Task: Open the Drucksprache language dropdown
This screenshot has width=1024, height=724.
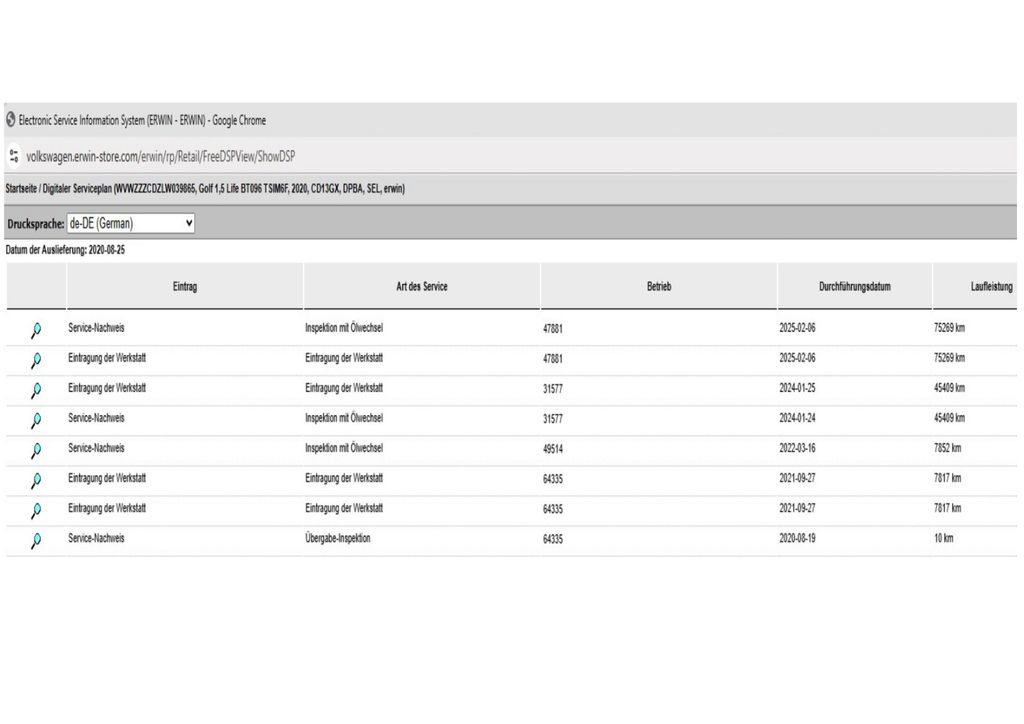Action: [130, 224]
